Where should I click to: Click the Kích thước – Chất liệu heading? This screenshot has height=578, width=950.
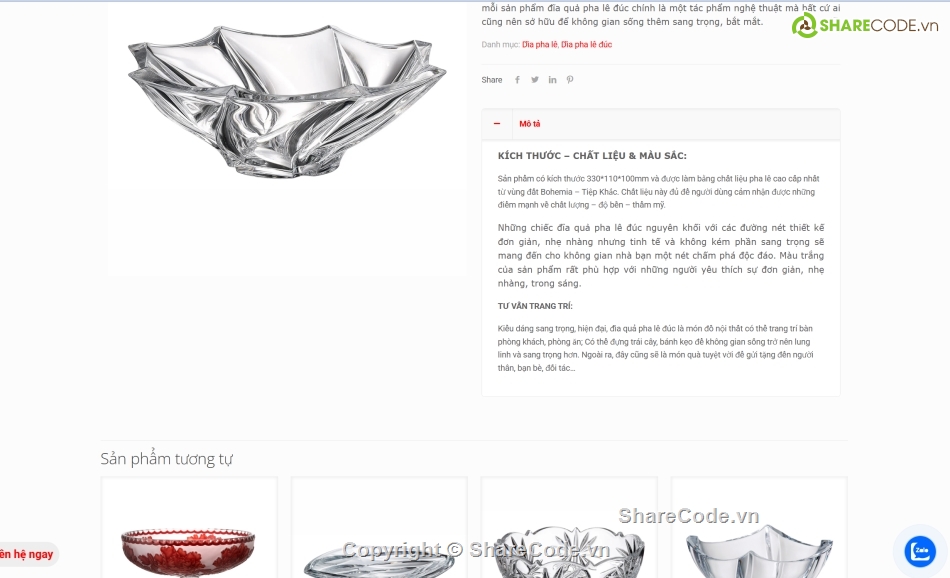coord(592,156)
